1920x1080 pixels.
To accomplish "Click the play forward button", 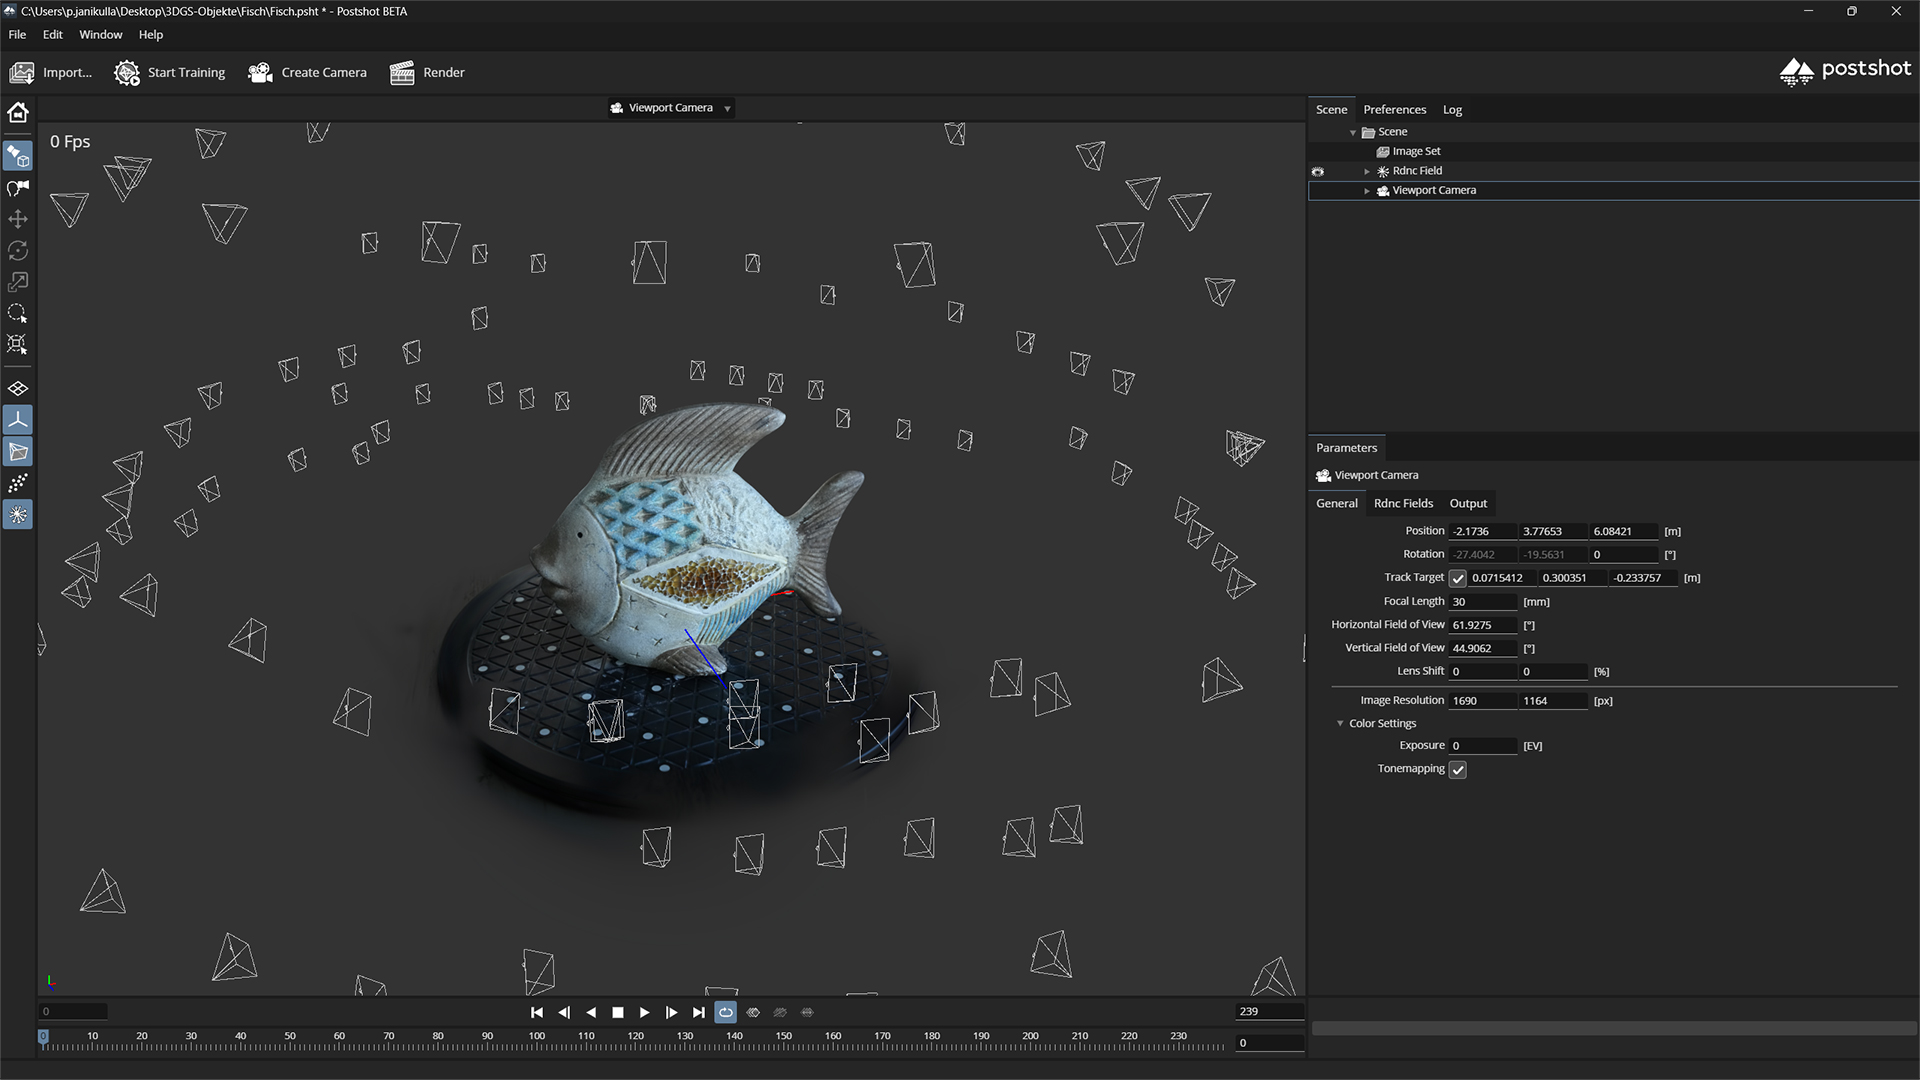I will [645, 1012].
